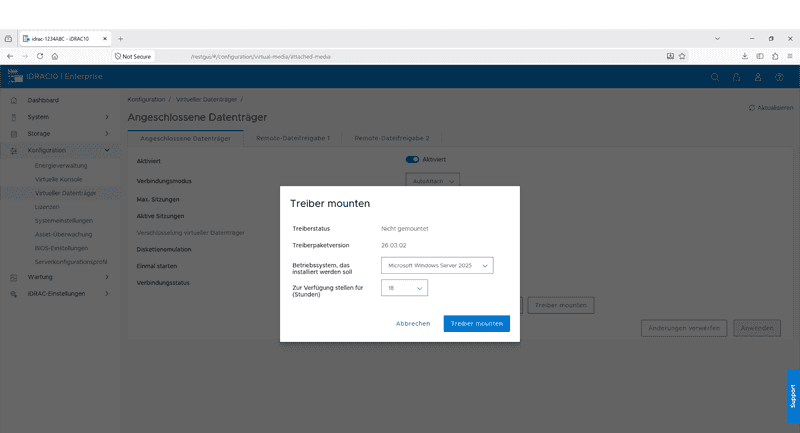The image size is (800, 433).
Task: Click the Wartung sidebar icon
Action: (x=14, y=277)
